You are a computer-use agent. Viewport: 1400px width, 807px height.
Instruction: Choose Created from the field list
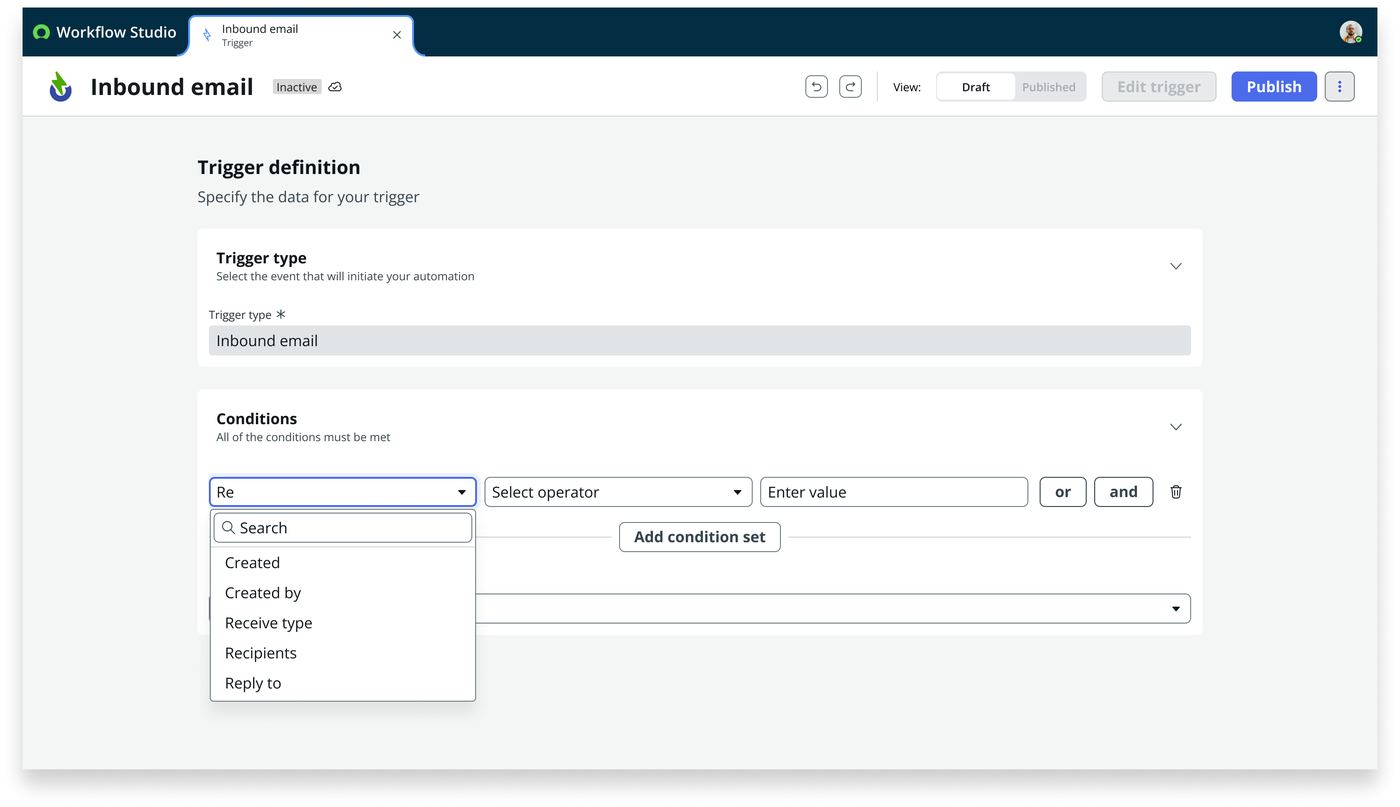tap(343, 563)
